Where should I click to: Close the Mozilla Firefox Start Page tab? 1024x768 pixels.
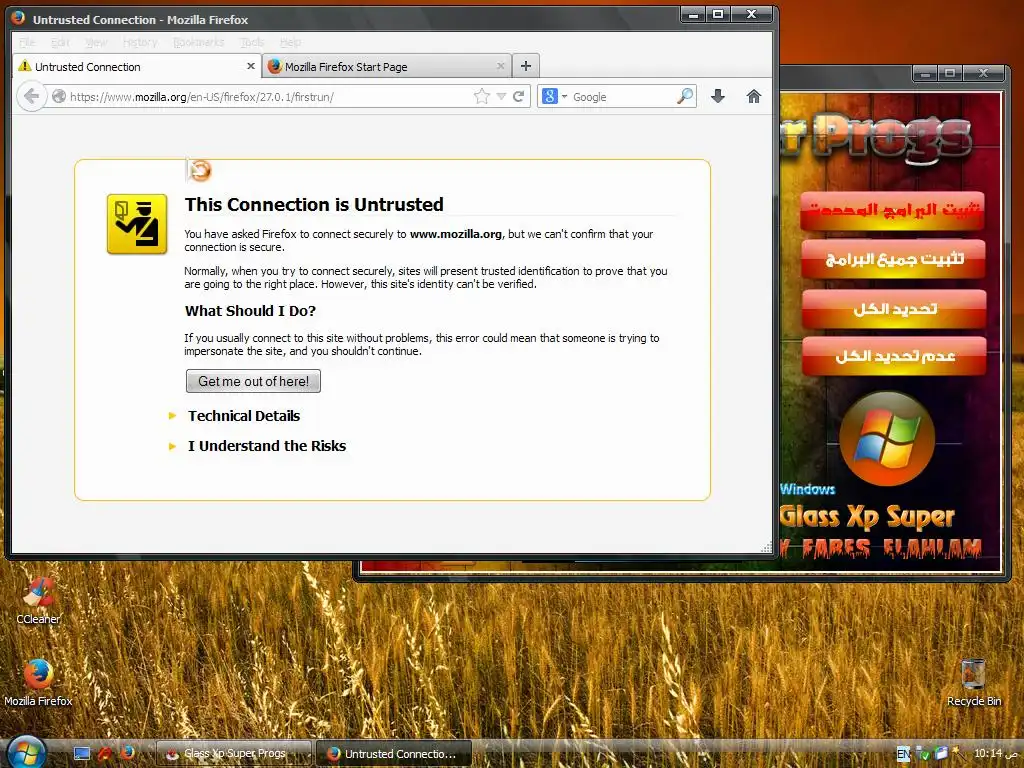point(500,67)
